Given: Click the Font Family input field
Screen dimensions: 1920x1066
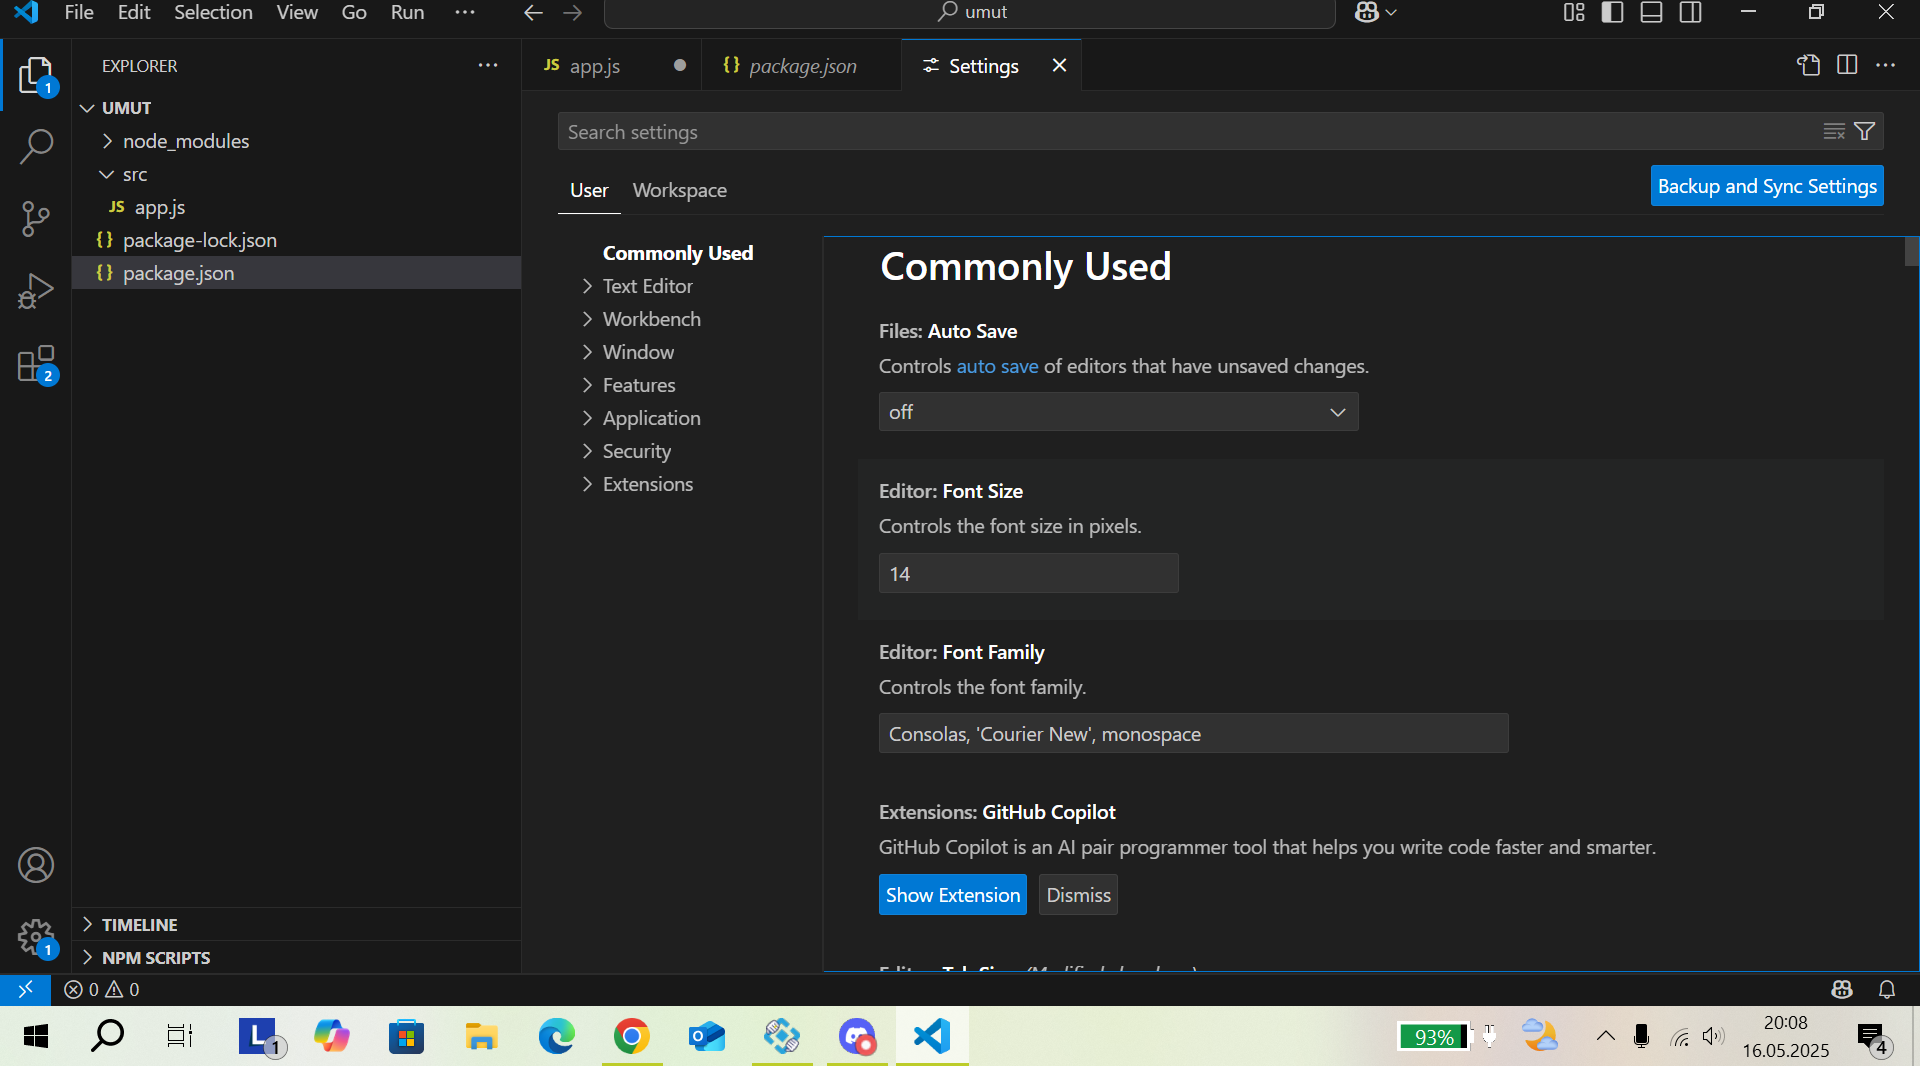Looking at the screenshot, I should [1193, 734].
